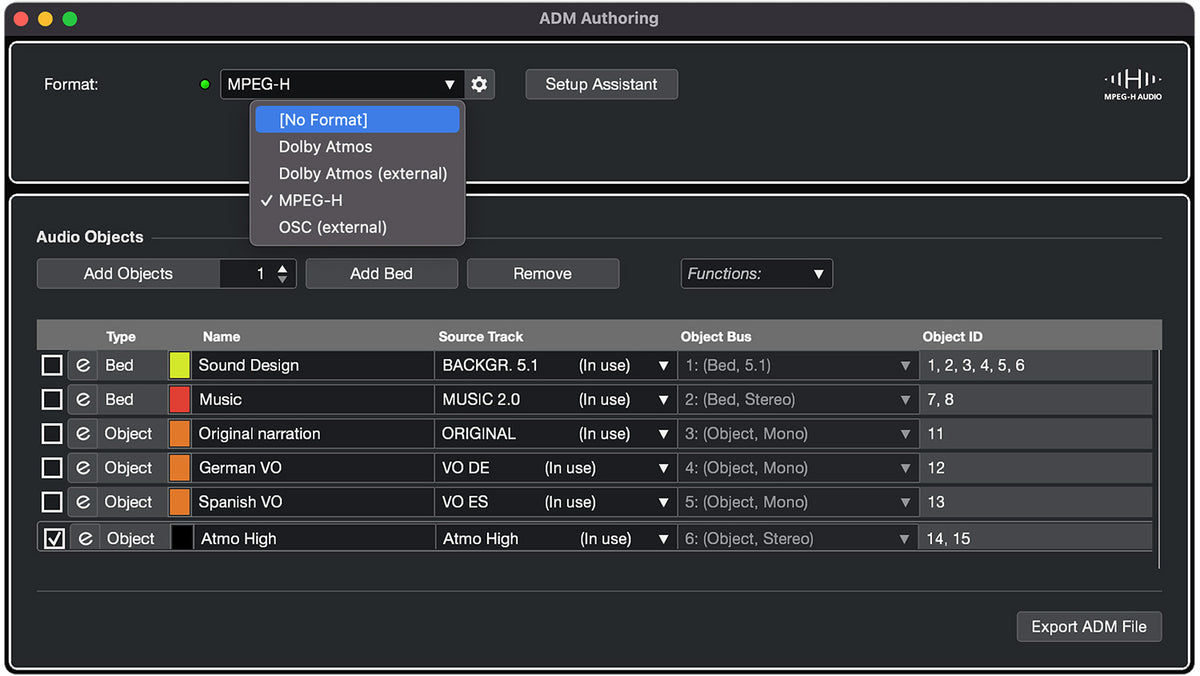Click the 'Bed' type cell for Music

click(132, 400)
